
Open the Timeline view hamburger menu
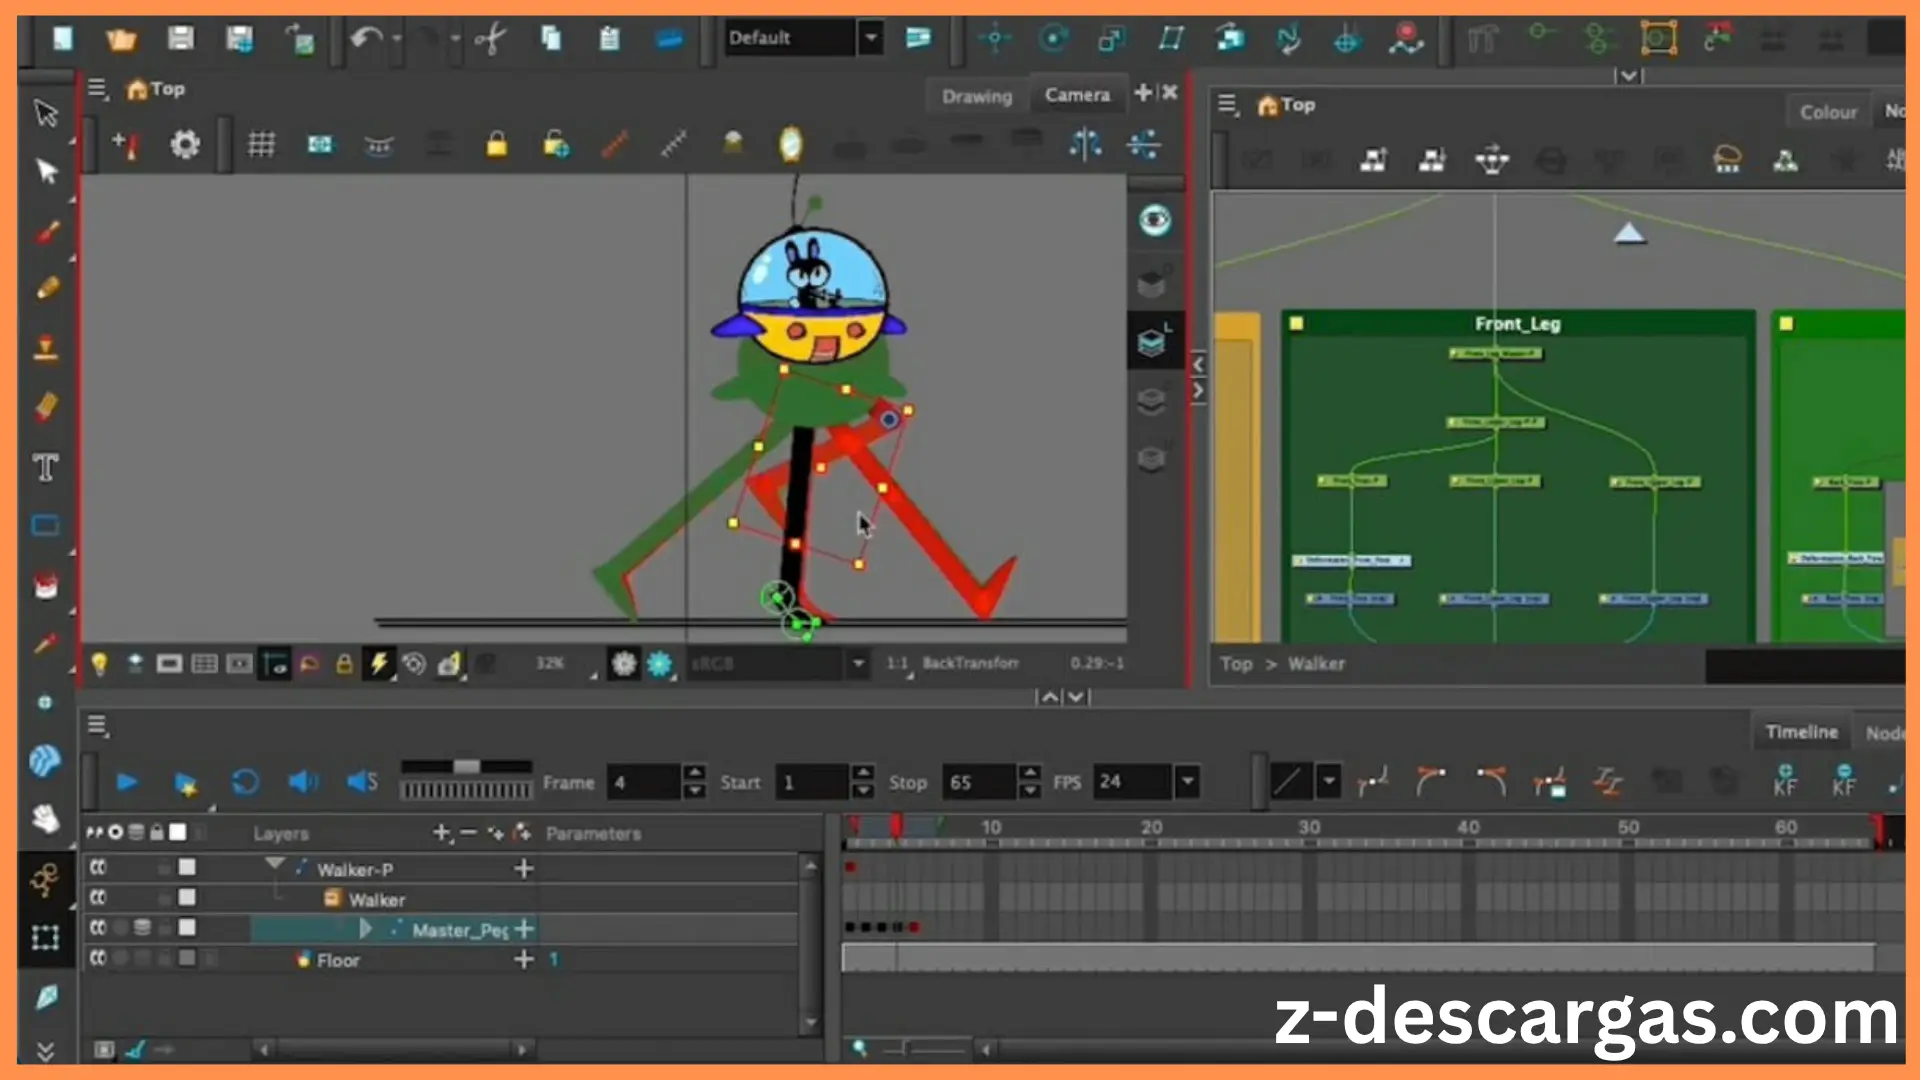[97, 726]
